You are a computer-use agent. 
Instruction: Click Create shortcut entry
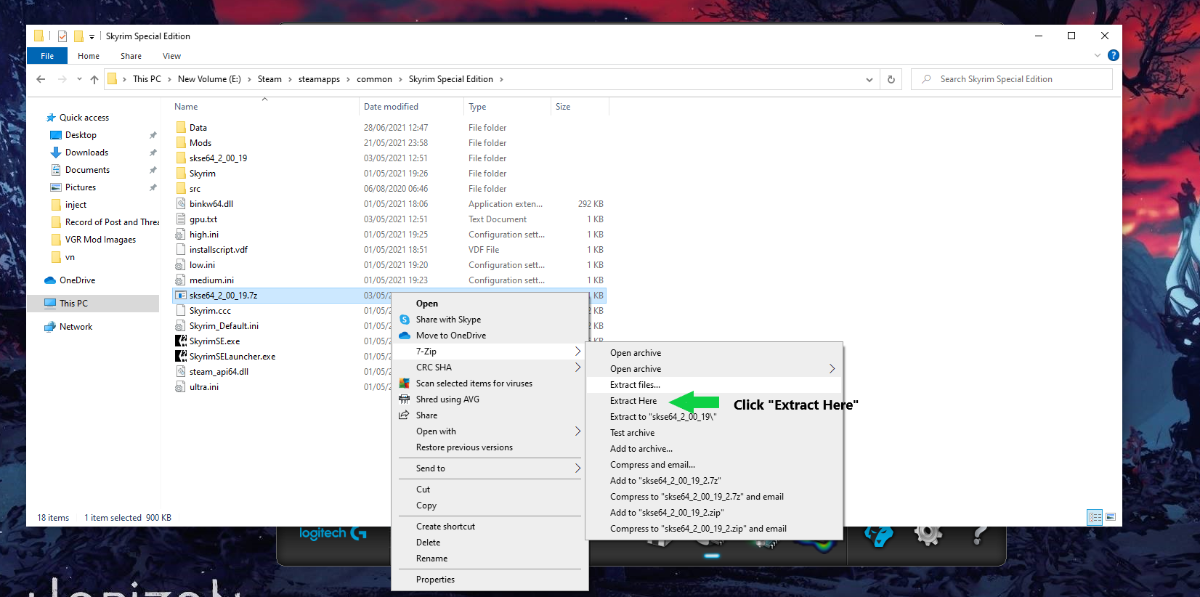pos(446,526)
